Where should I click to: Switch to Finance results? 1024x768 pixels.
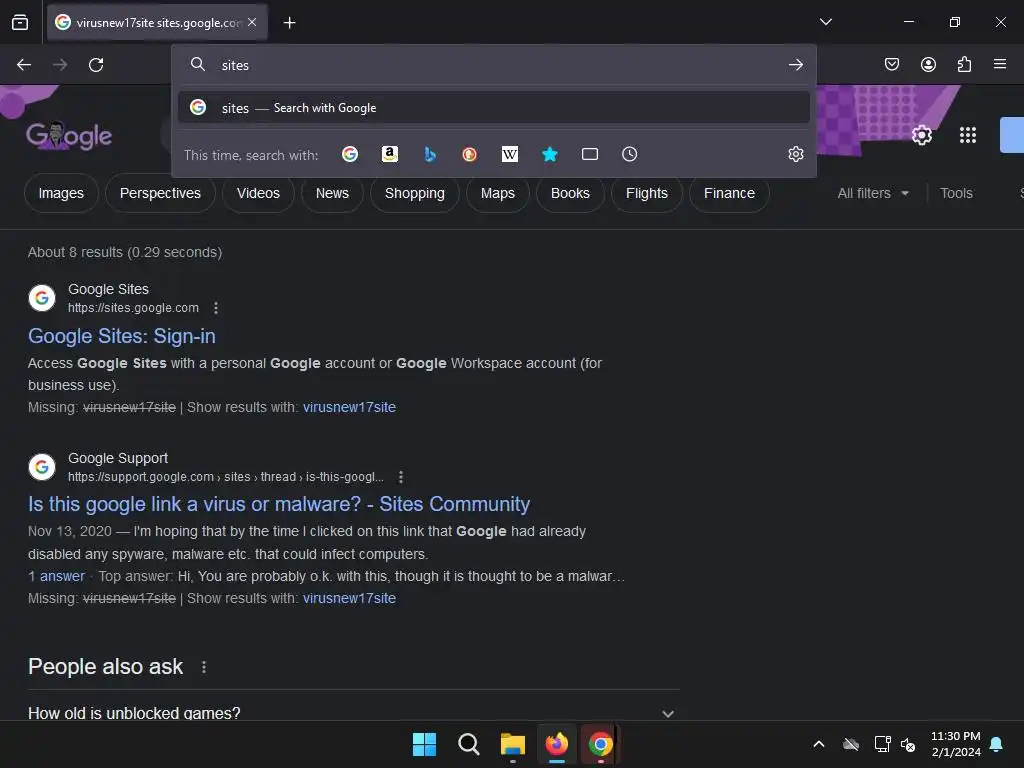coord(729,193)
